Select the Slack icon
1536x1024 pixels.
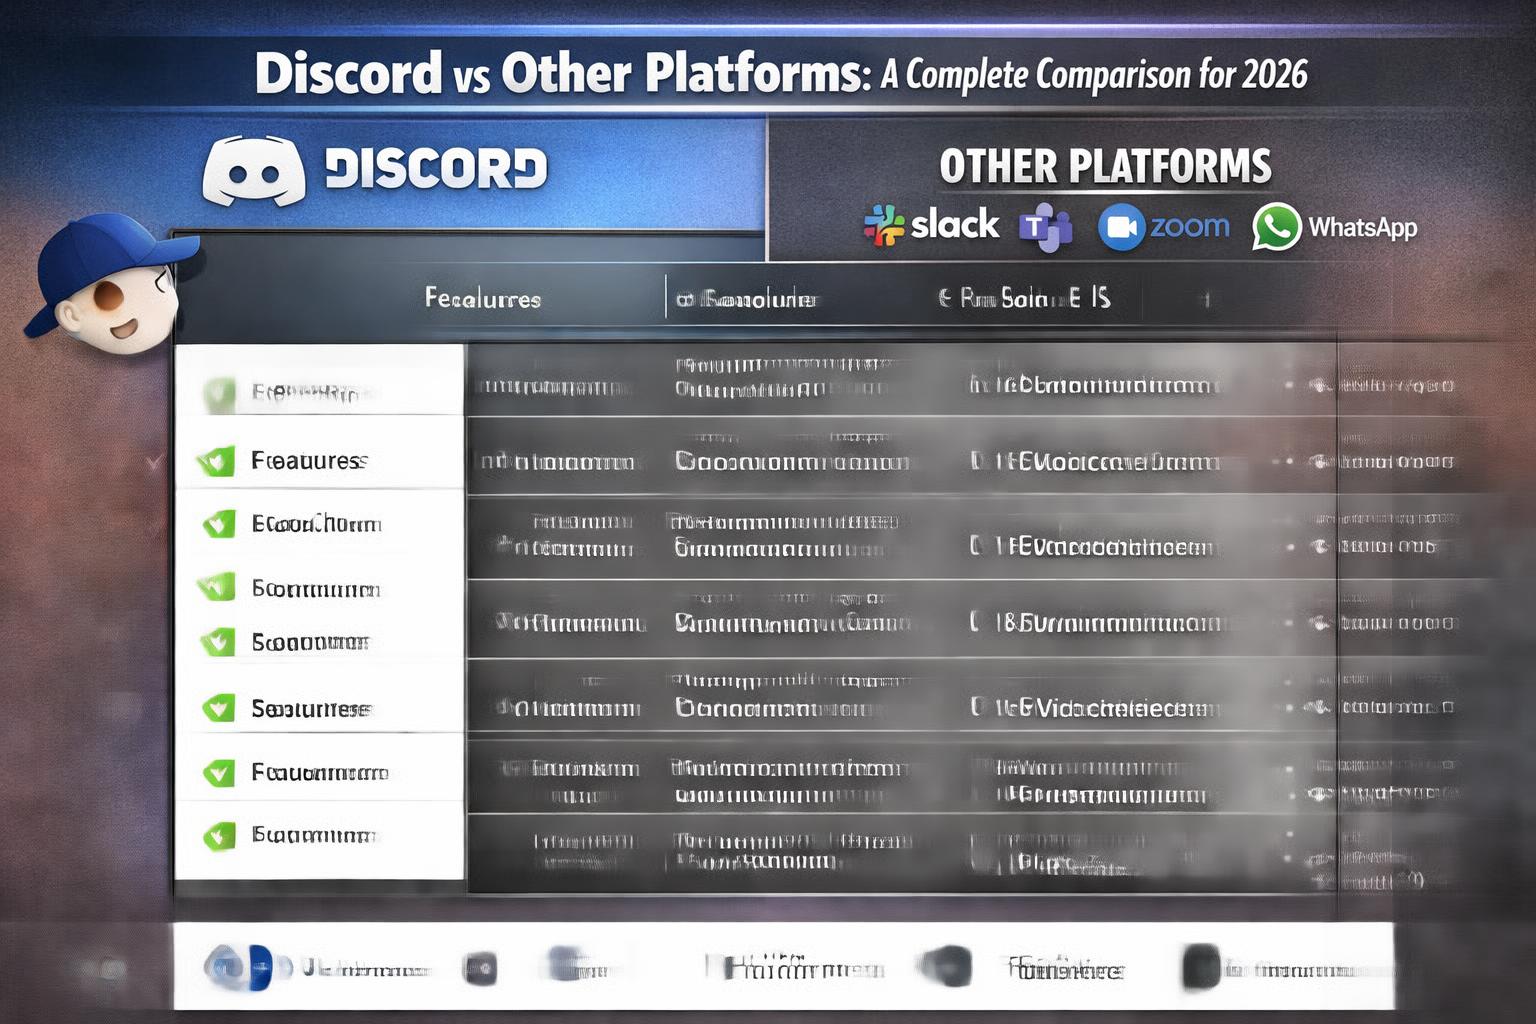click(x=885, y=223)
